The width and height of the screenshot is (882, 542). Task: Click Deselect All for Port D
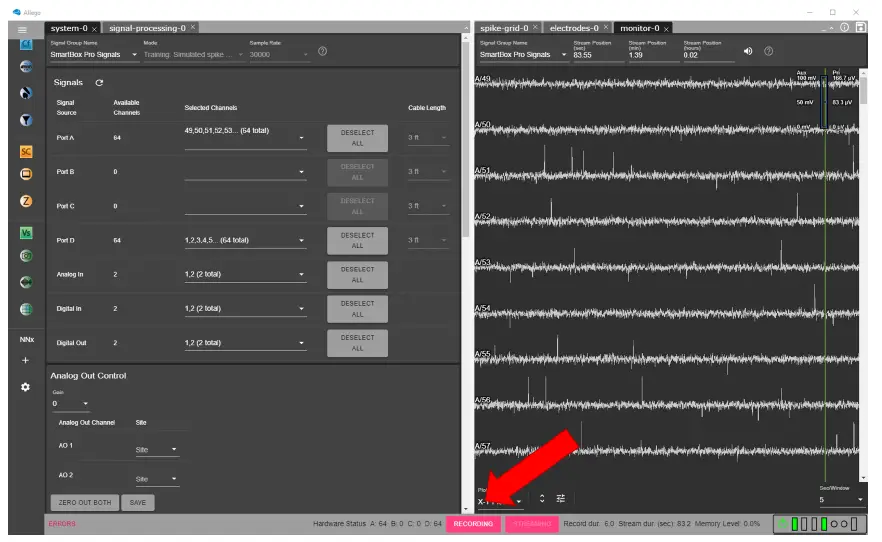[x=357, y=241]
